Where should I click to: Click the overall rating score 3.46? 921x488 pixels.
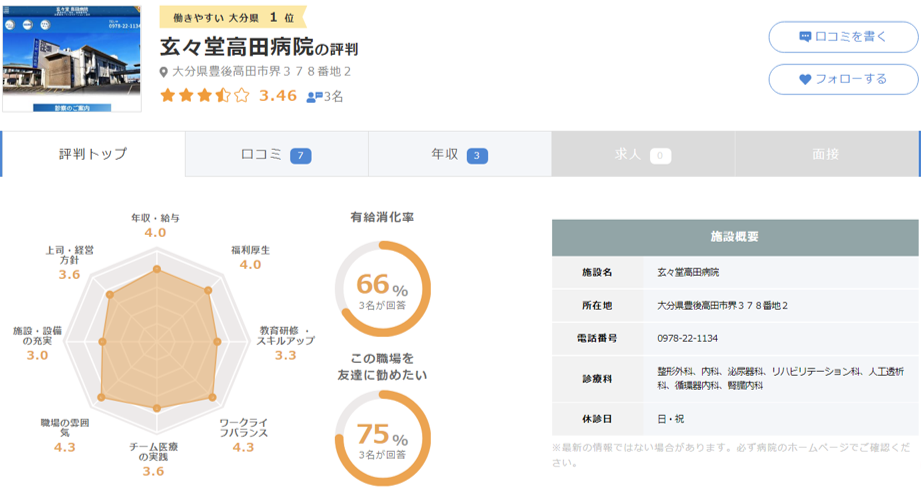tap(278, 96)
